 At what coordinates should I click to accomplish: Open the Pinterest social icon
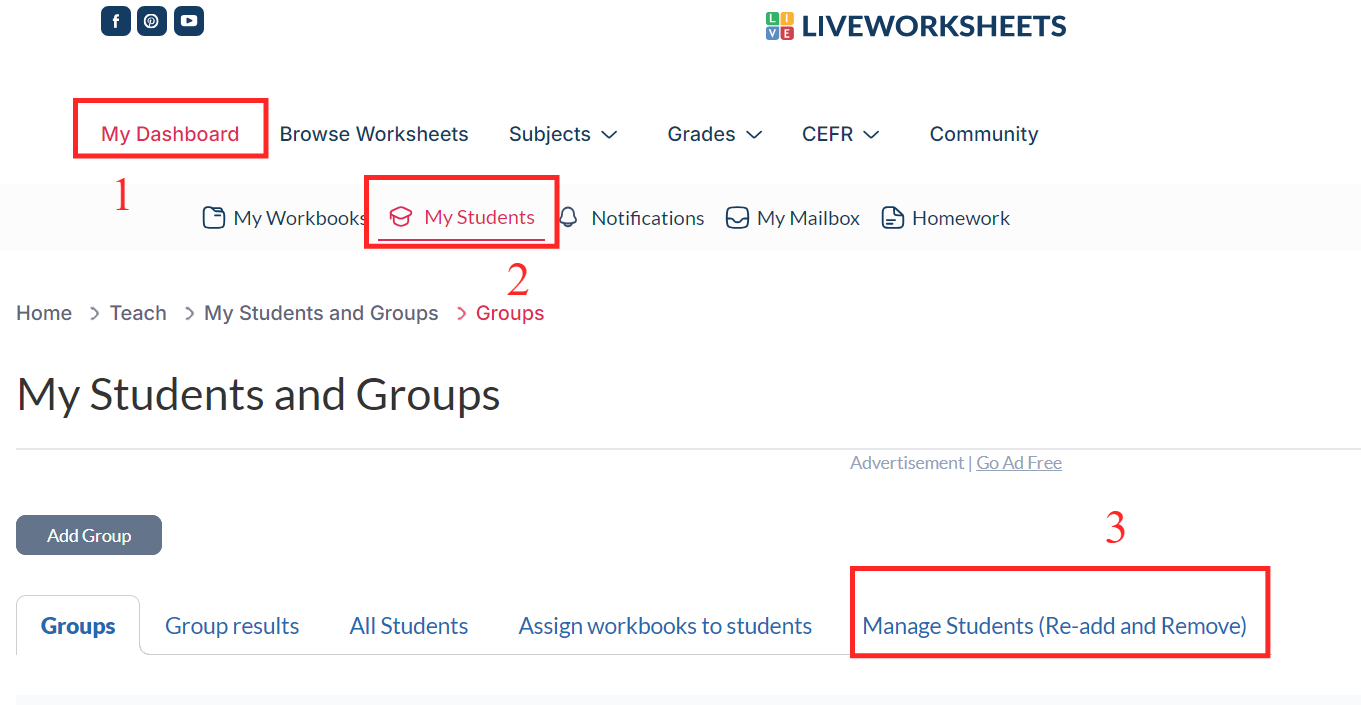click(x=152, y=21)
